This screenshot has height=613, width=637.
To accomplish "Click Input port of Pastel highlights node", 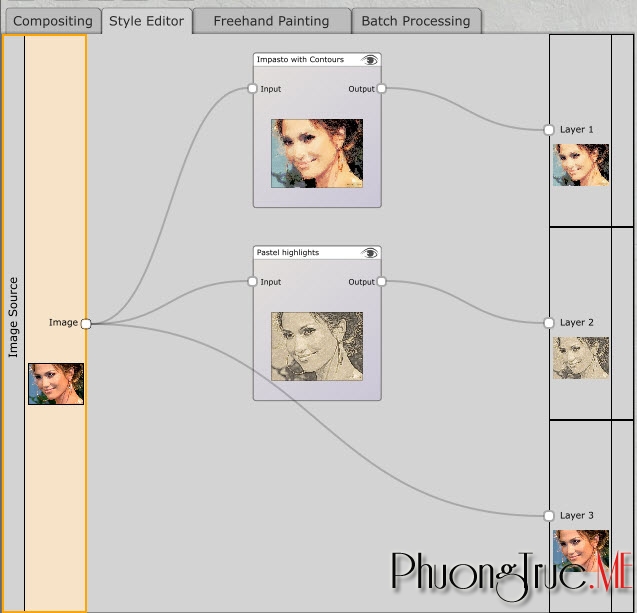I will [252, 282].
